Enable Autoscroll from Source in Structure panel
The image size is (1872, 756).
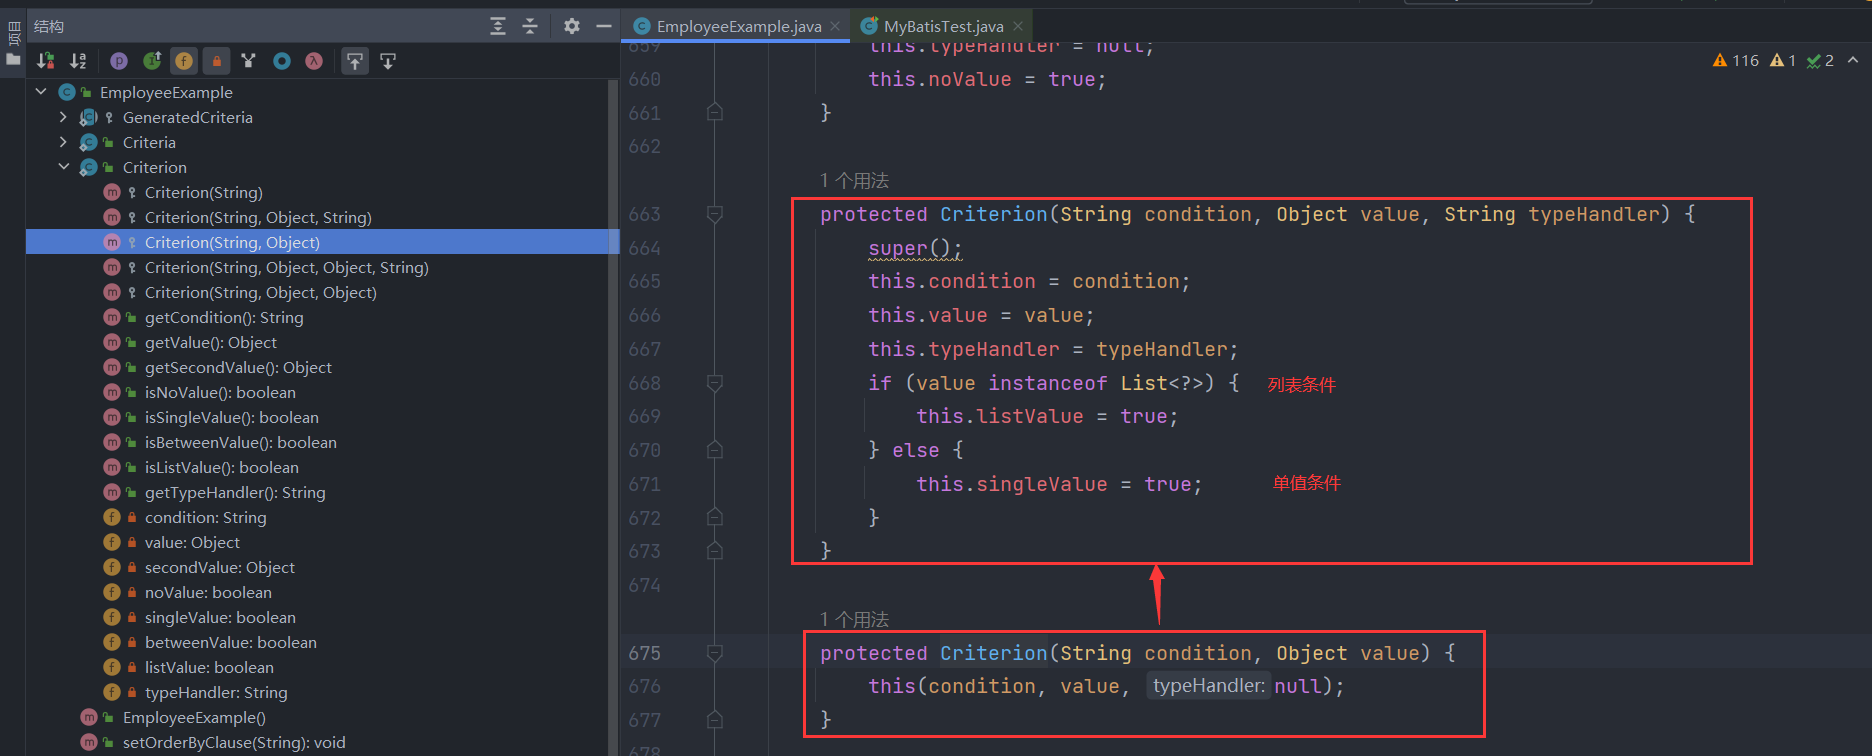[x=388, y=61]
